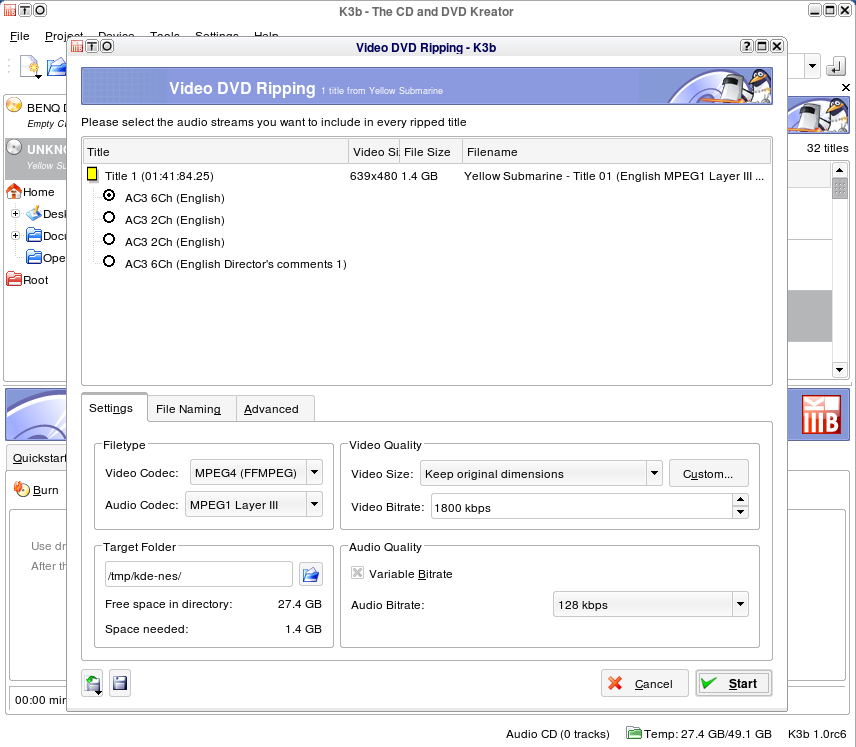Screen dimensions: 856x747
Task: Open the target folder browse icon
Action: pyautogui.click(x=311, y=574)
